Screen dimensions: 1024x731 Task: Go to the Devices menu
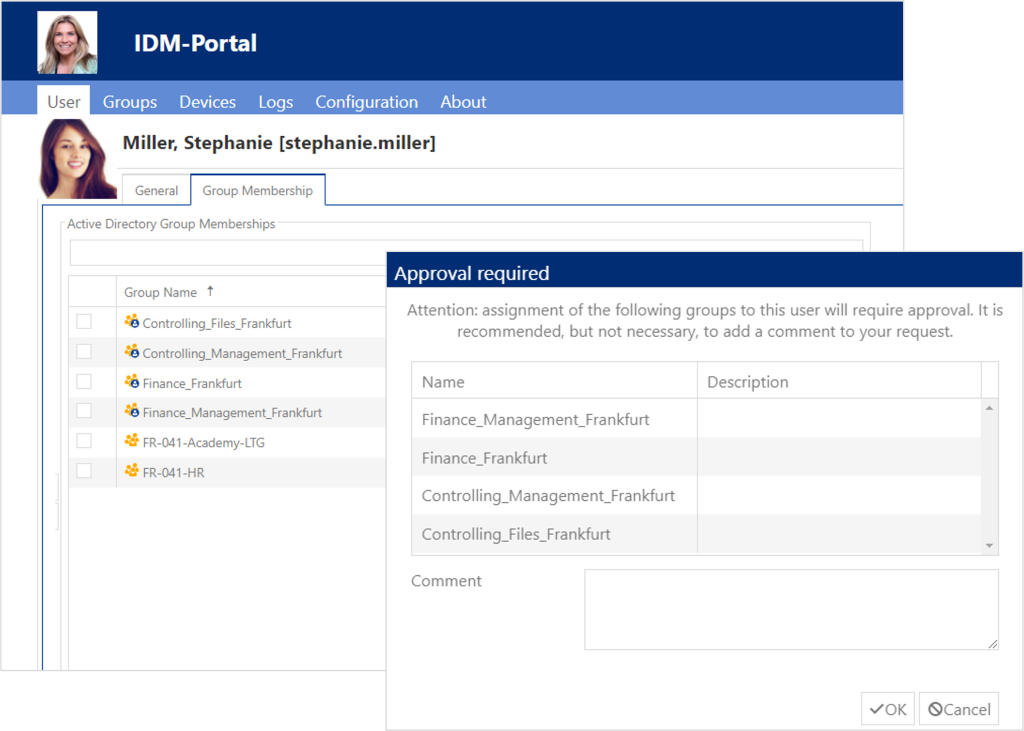point(208,102)
